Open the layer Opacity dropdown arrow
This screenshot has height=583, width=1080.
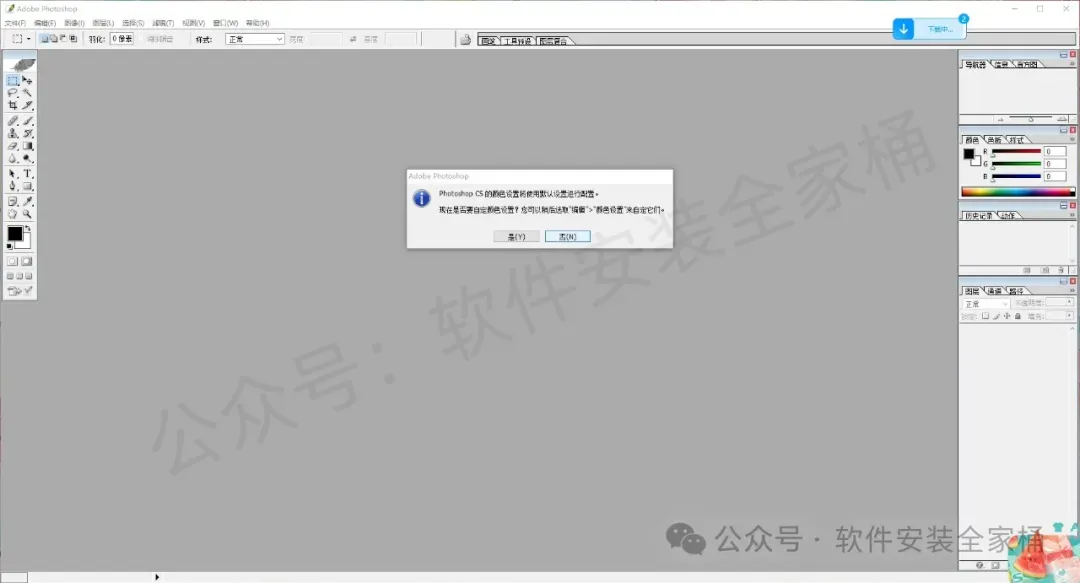pyautogui.click(x=1069, y=302)
